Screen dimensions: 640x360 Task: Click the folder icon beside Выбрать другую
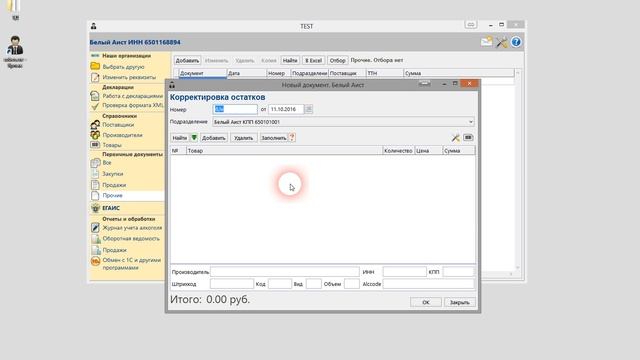(x=95, y=66)
